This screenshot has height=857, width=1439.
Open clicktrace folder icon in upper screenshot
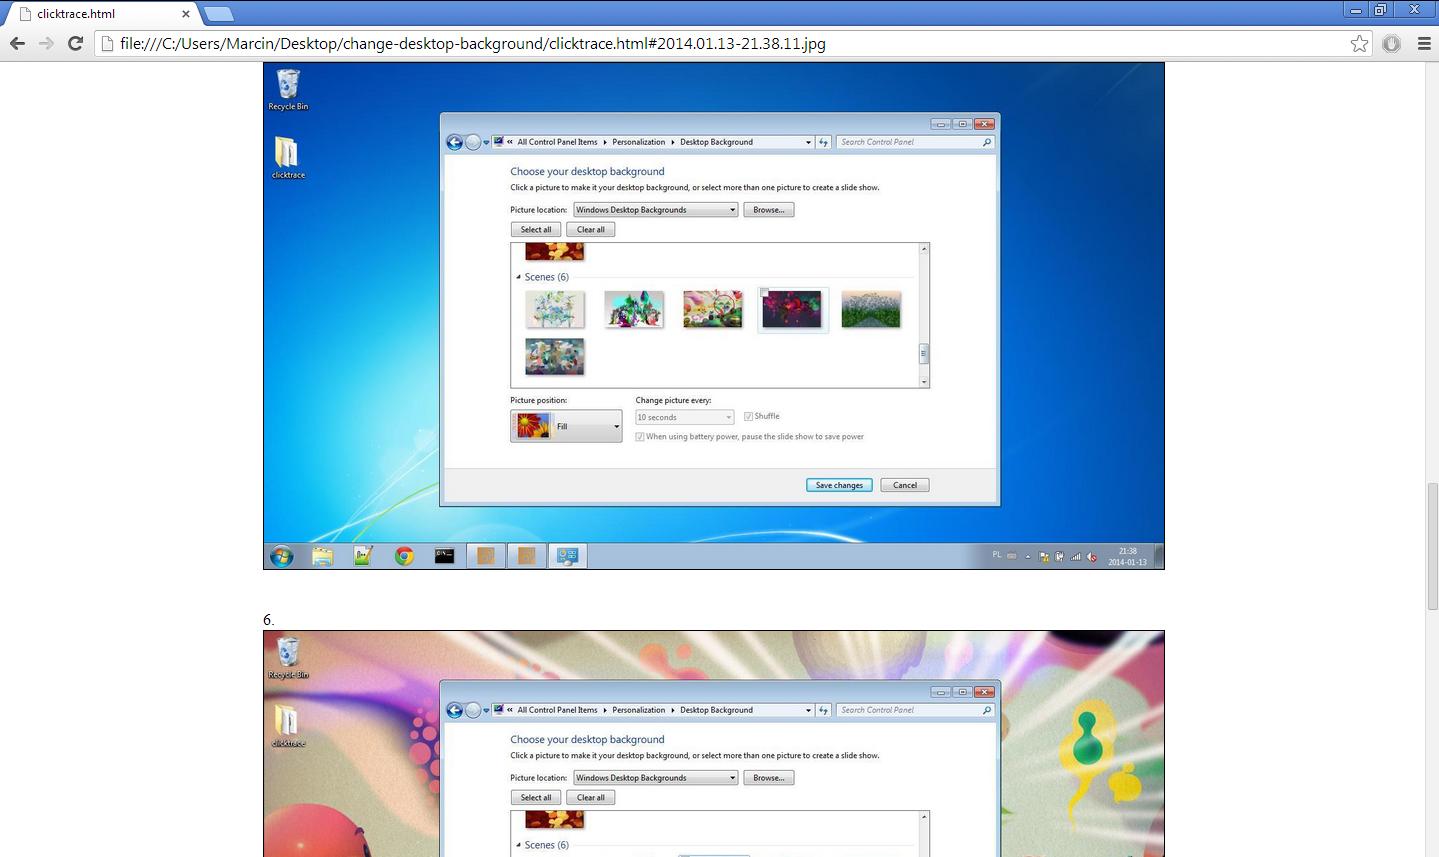click(288, 158)
